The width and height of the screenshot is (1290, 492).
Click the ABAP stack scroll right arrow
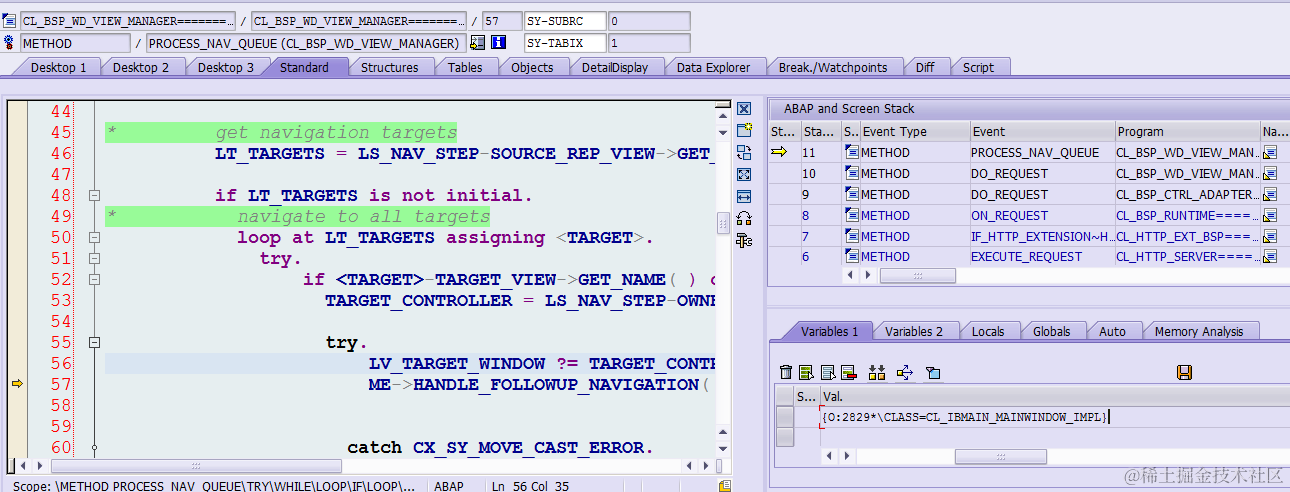tap(867, 275)
